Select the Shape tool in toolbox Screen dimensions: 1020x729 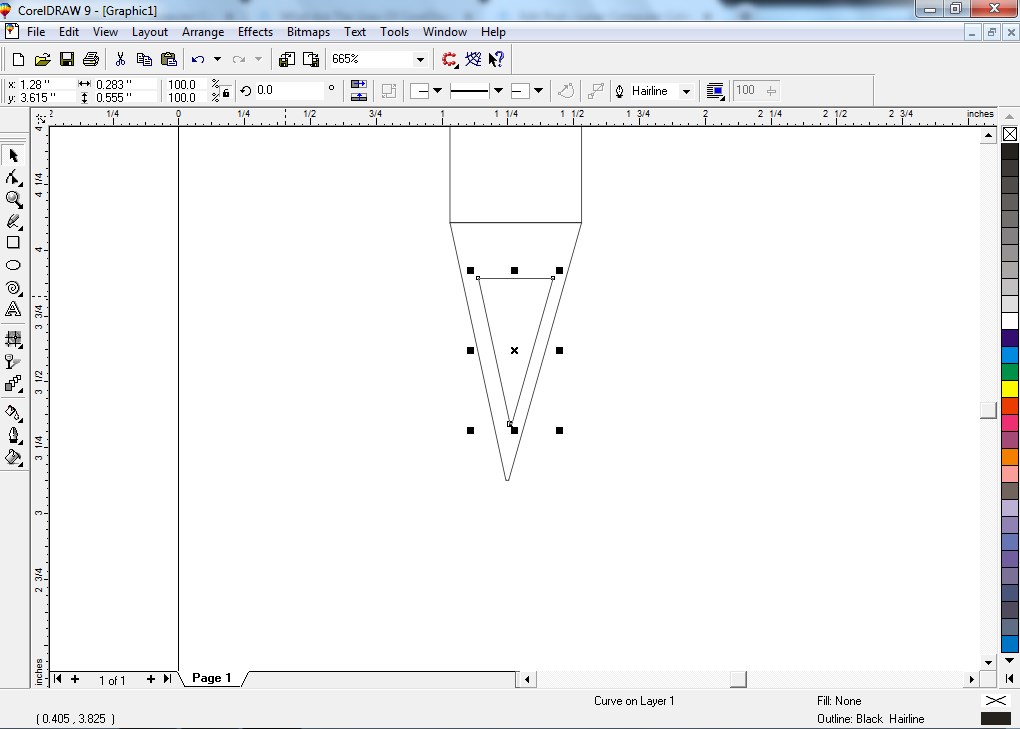coord(13,177)
